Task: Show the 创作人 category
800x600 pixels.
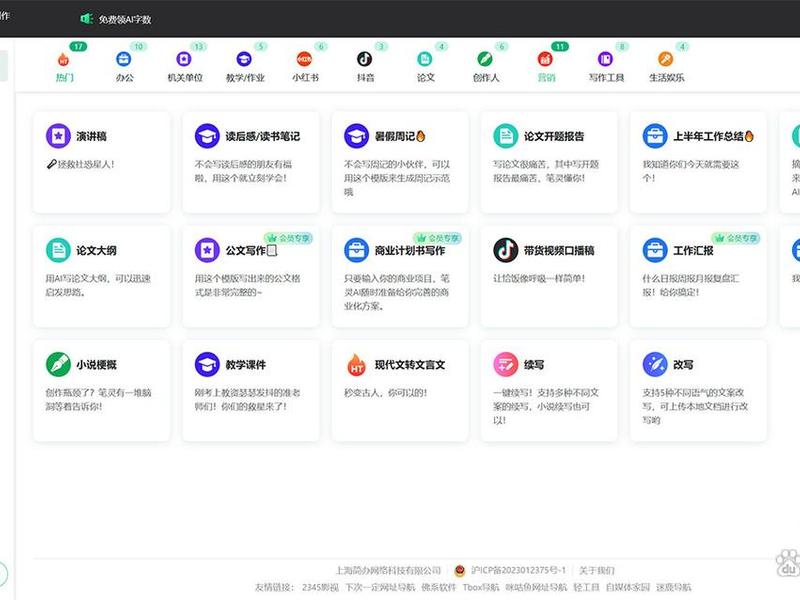Action: click(x=485, y=67)
